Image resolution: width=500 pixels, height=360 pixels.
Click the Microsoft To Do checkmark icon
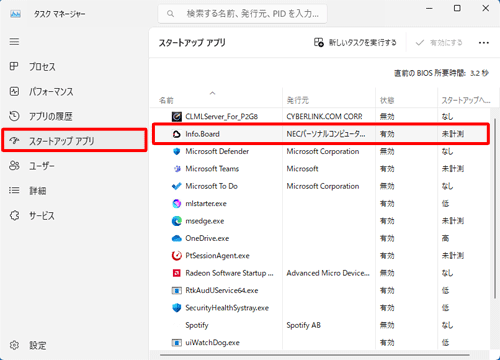coord(177,186)
